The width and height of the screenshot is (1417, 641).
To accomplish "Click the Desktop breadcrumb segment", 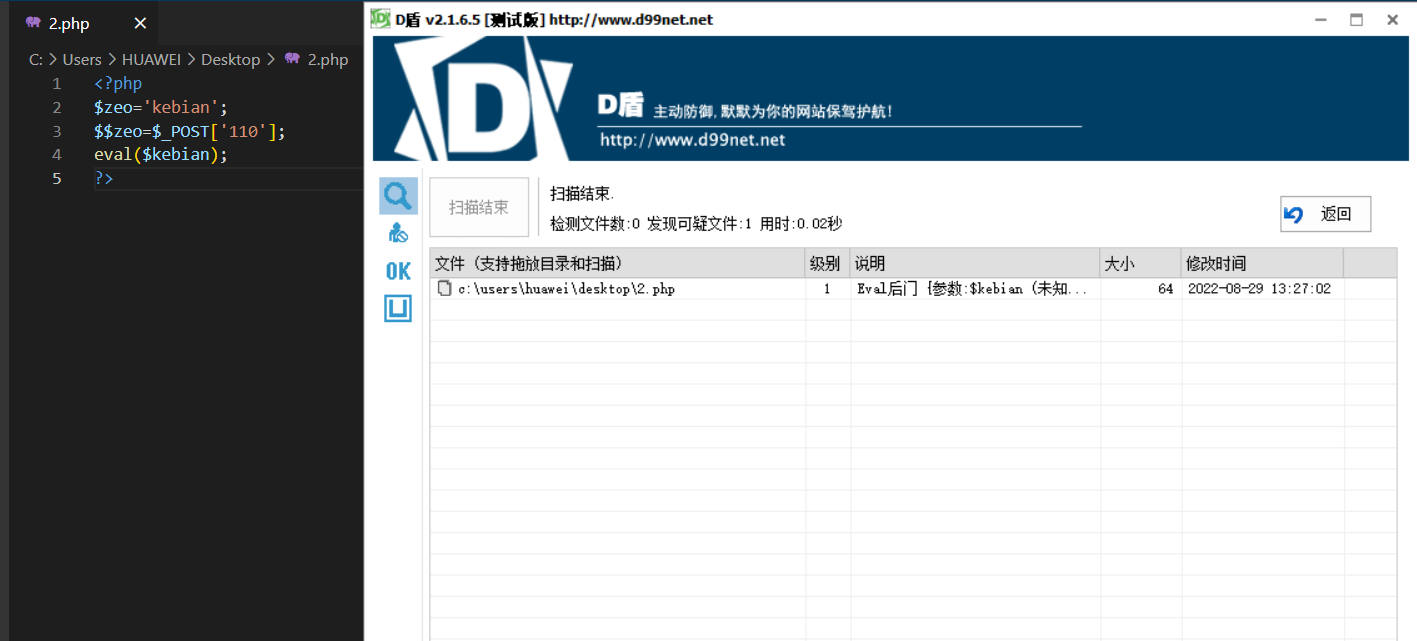I will click(230, 59).
